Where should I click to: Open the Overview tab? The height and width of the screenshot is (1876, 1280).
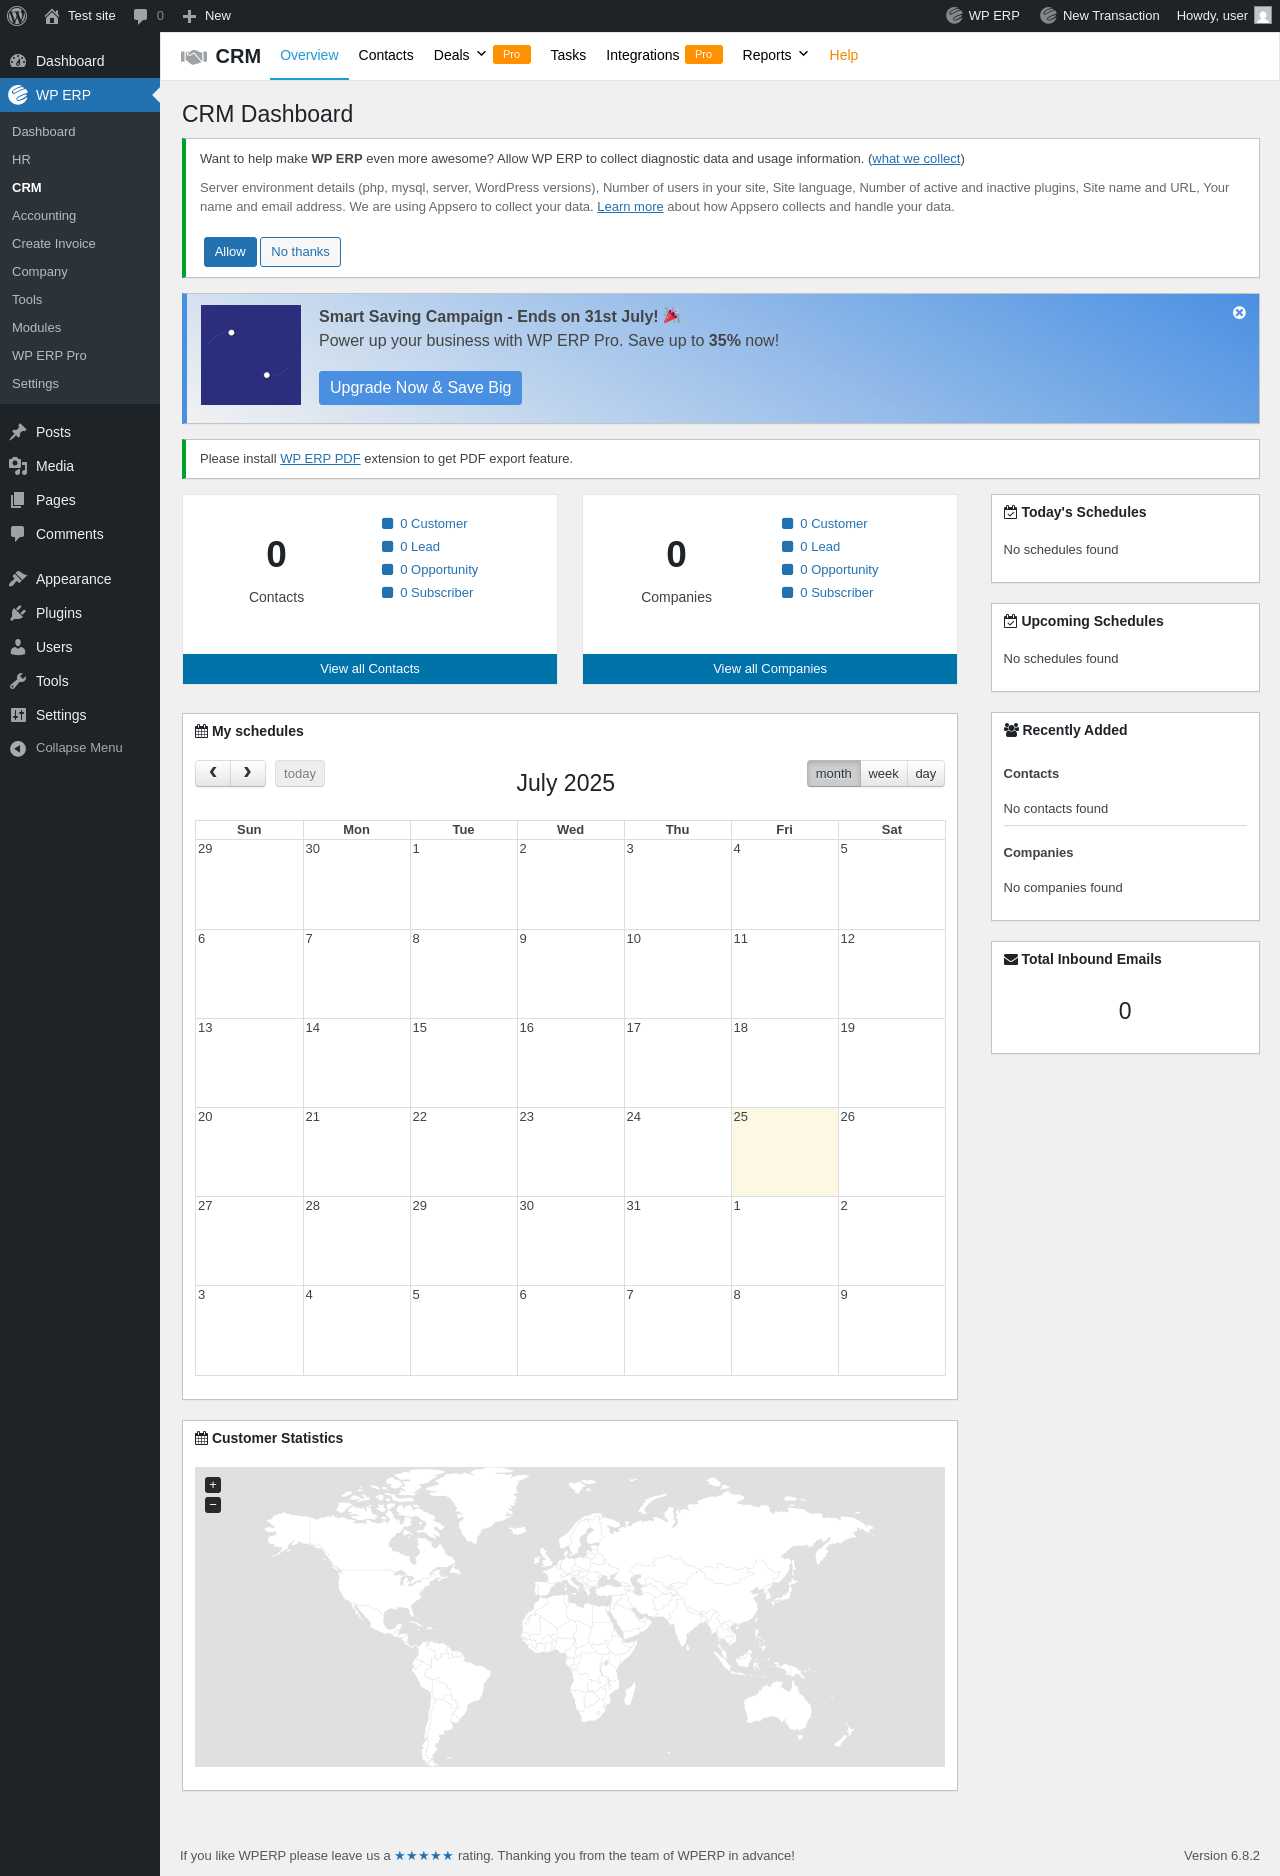[309, 55]
